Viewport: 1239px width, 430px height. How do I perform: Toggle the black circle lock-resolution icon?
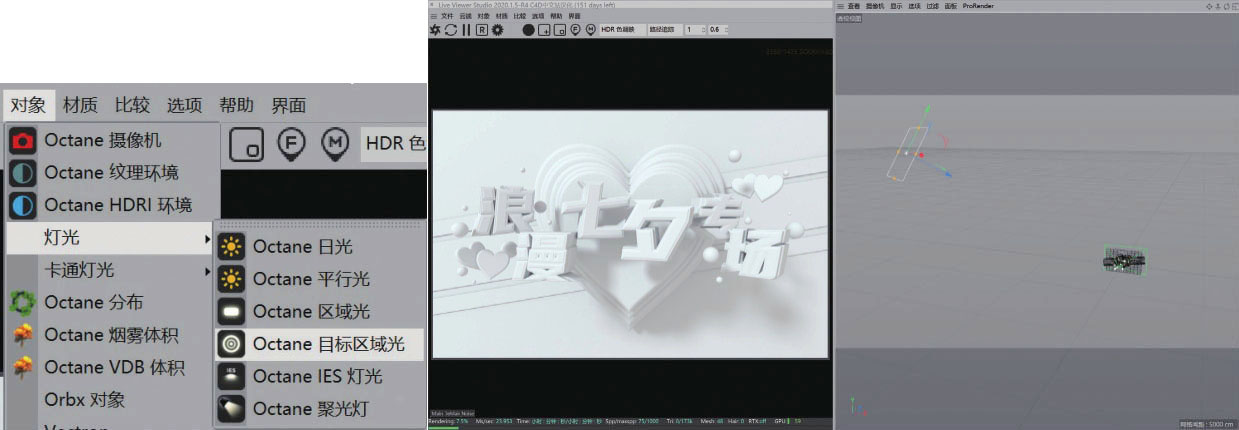[528, 30]
